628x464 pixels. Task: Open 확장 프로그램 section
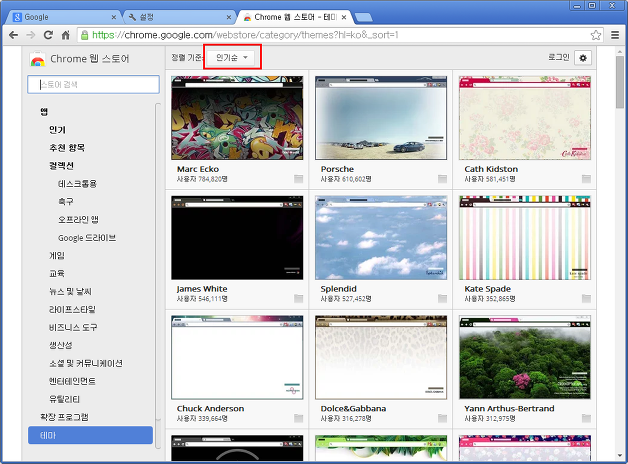pyautogui.click(x=64, y=417)
